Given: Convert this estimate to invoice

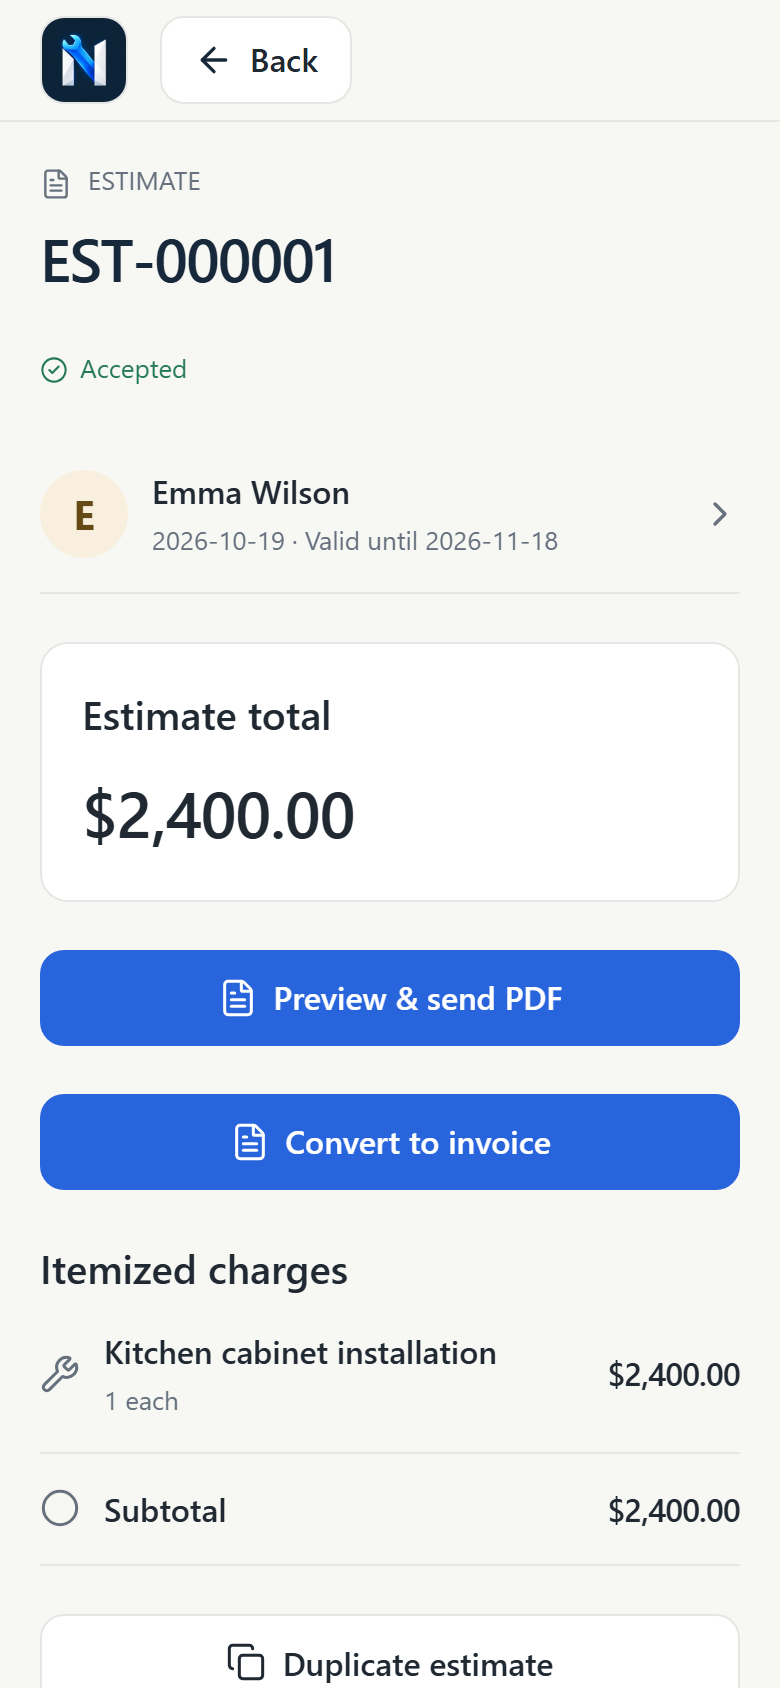Looking at the screenshot, I should click(x=390, y=1142).
